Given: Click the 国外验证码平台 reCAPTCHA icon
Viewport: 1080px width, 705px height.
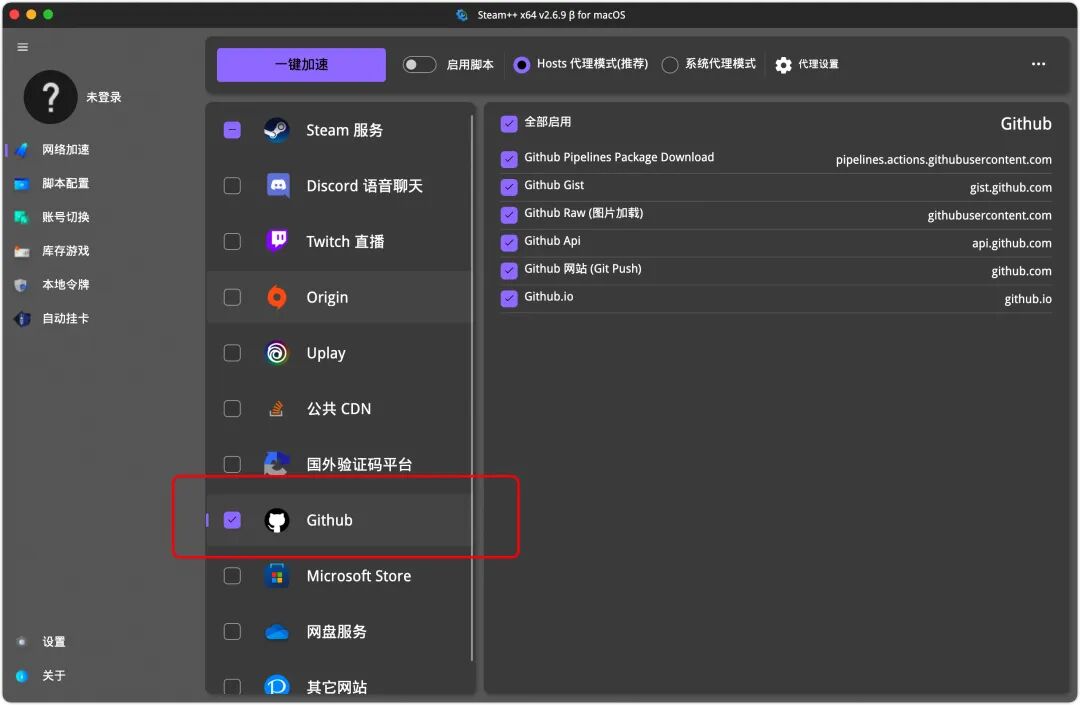Looking at the screenshot, I should tap(277, 464).
